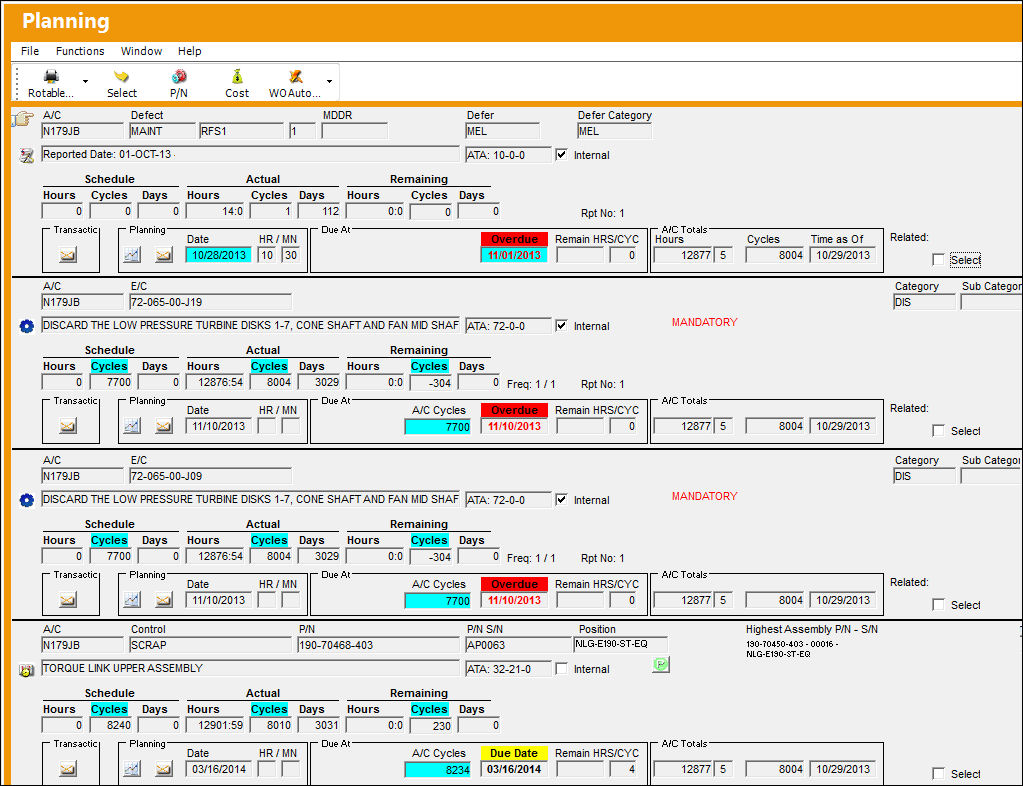Toggle the Internal checkbox for E/C 72-065-00-J19
Screen dimensions: 1023x786
coord(561,325)
